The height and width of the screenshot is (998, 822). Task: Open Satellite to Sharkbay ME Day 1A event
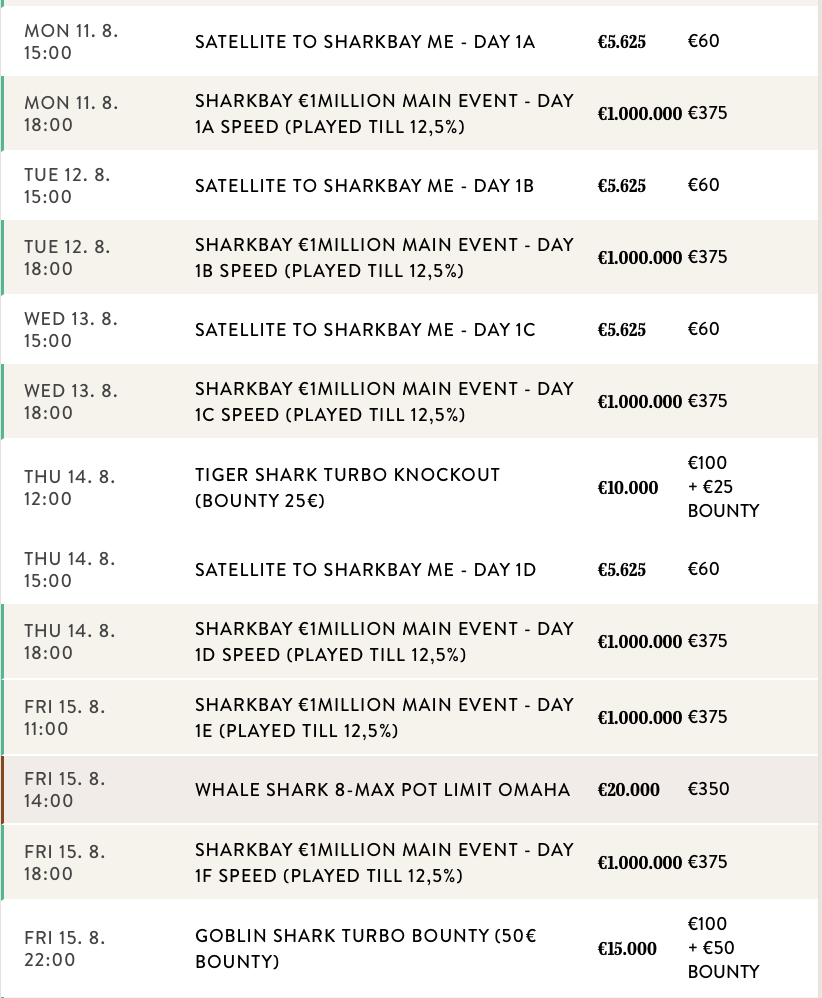[365, 42]
